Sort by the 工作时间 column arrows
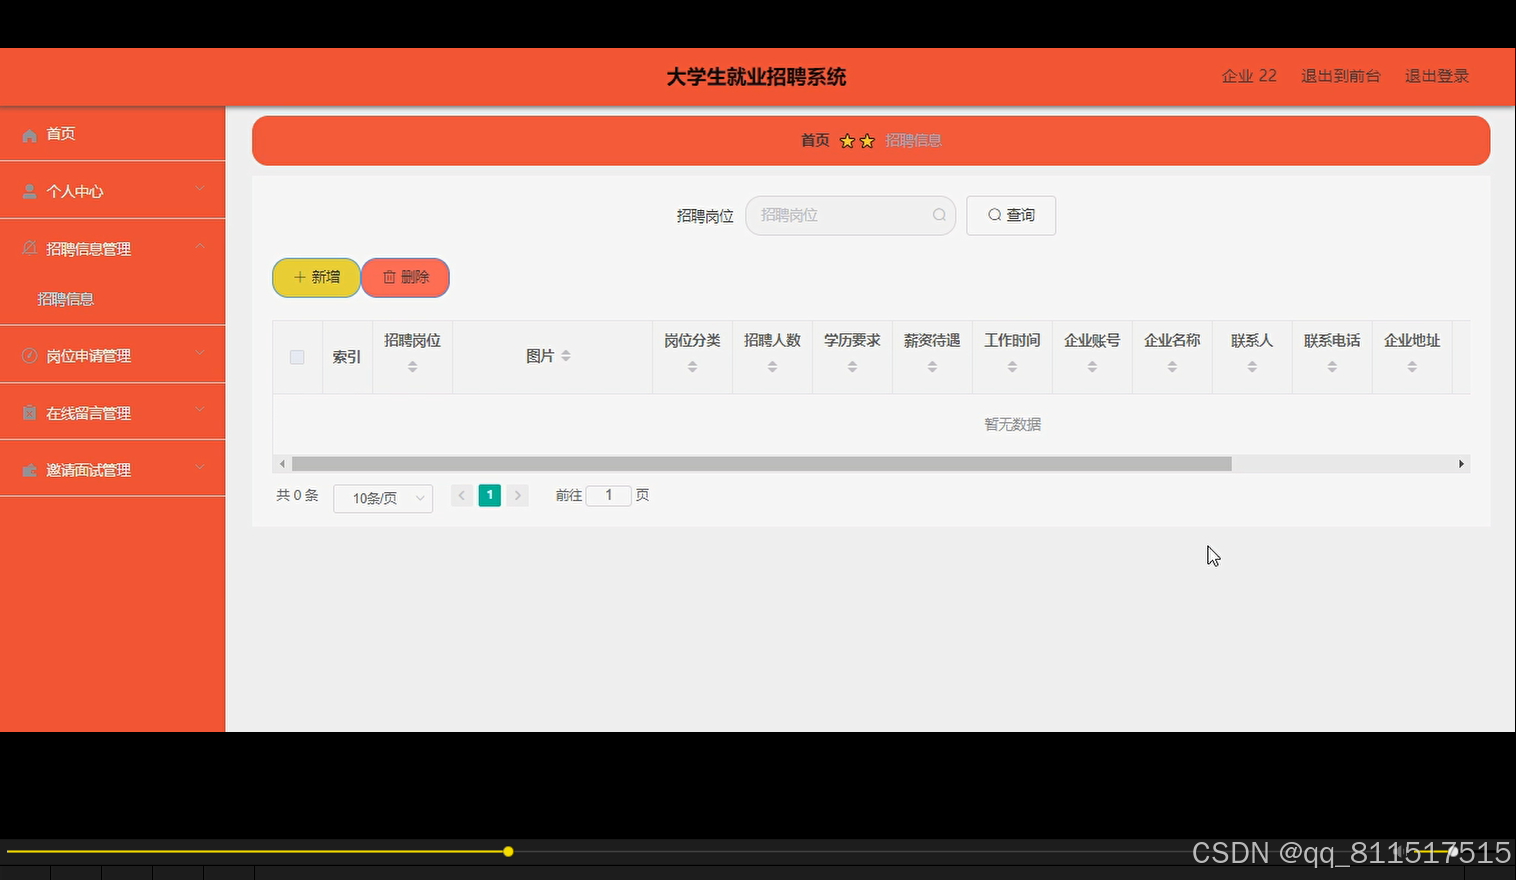This screenshot has width=1516, height=880. (1012, 367)
